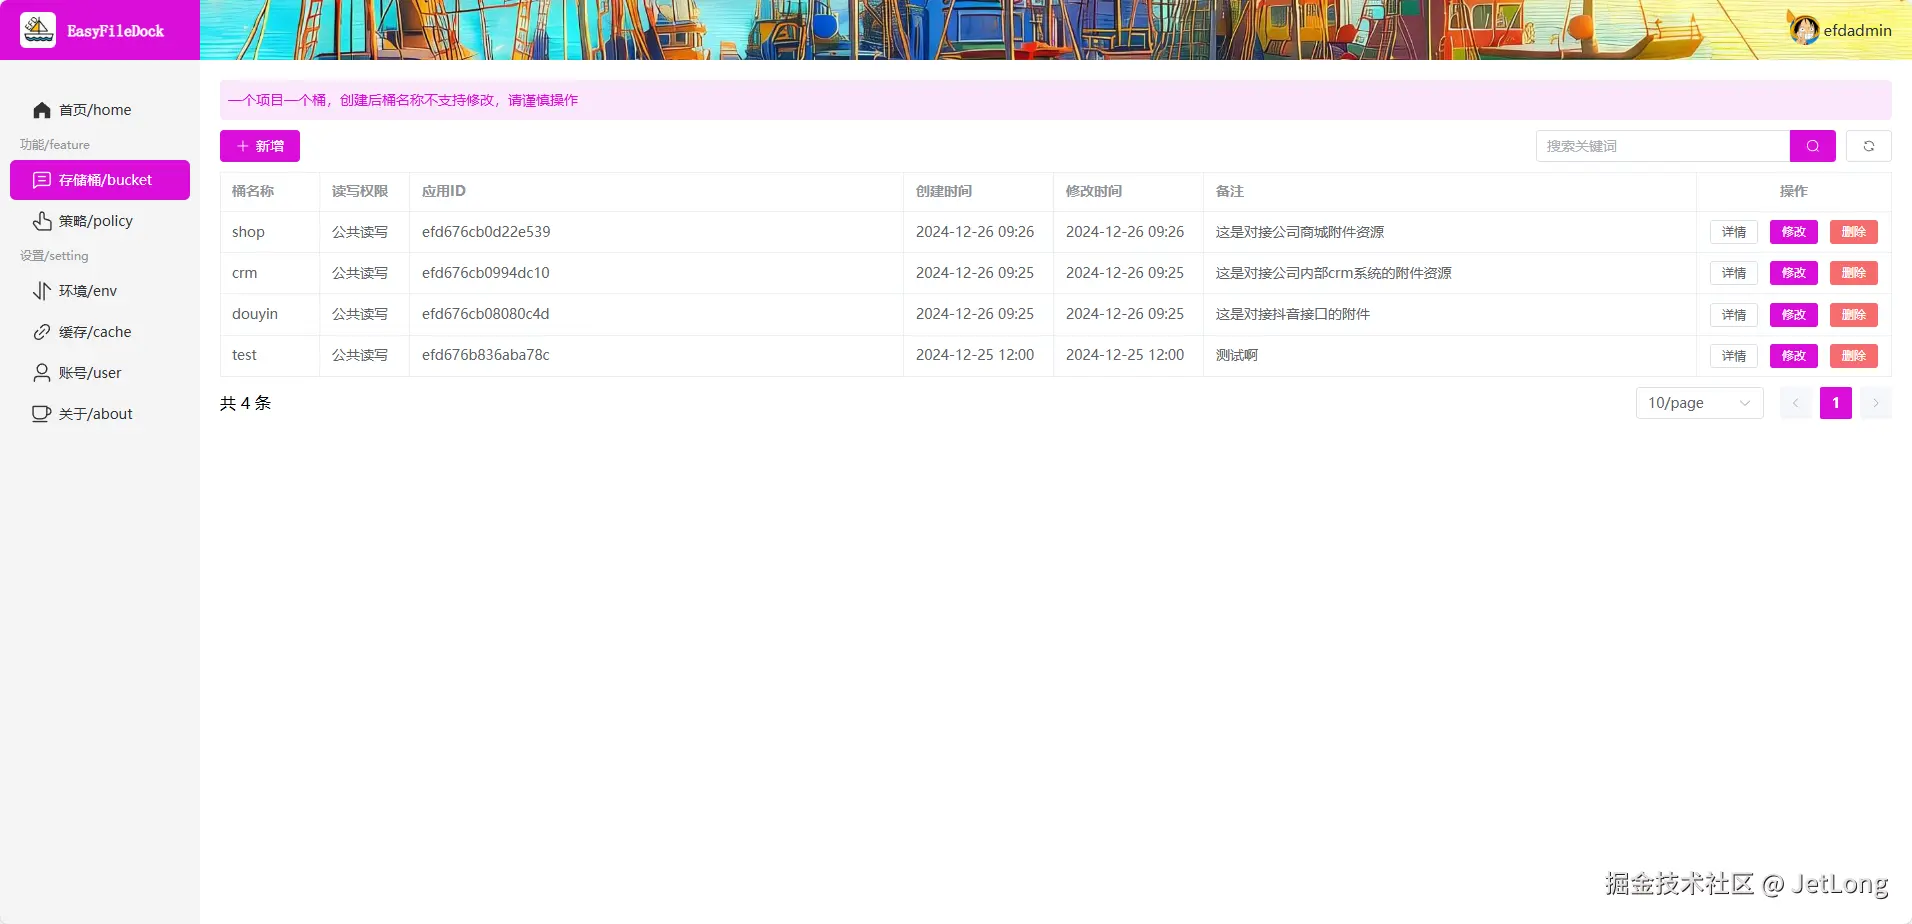
Task: Open 首页/home menu item
Action: pyautogui.click(x=100, y=110)
